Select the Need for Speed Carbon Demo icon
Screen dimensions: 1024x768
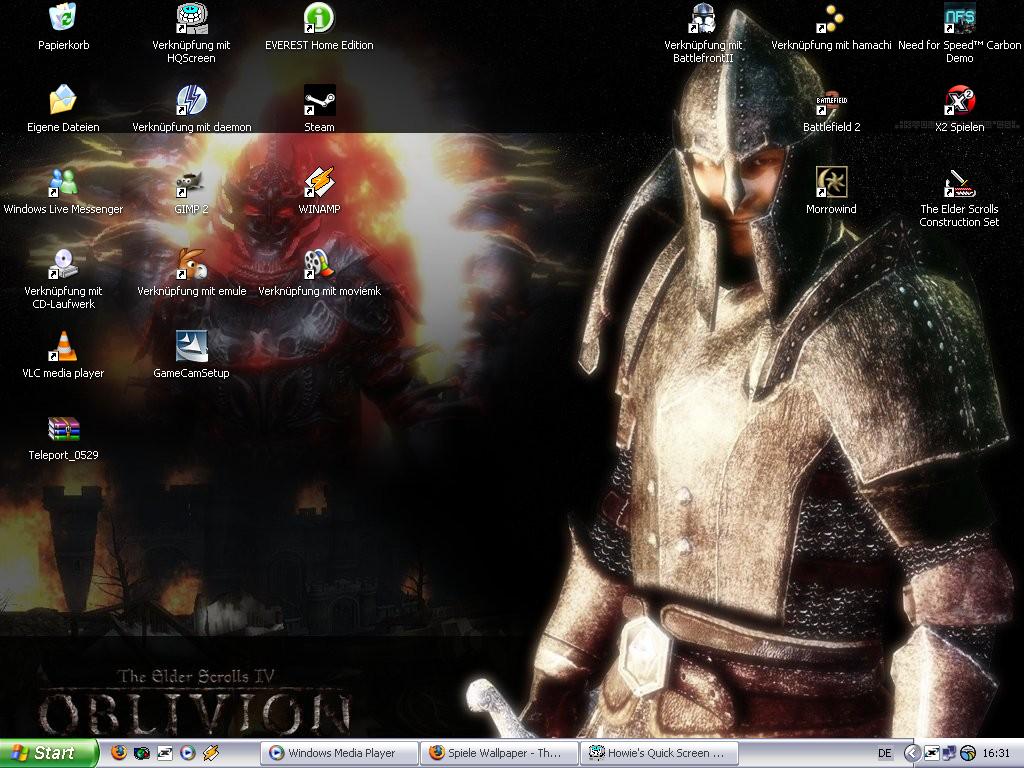point(959,17)
